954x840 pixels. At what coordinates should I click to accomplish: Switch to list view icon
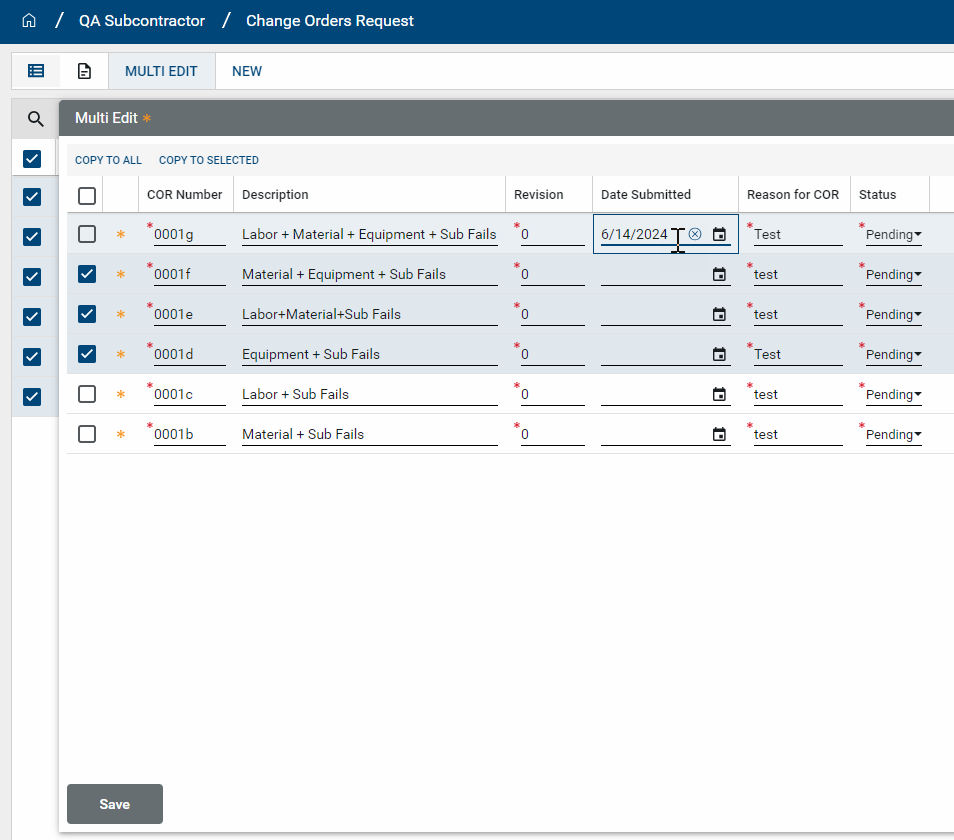coord(36,71)
